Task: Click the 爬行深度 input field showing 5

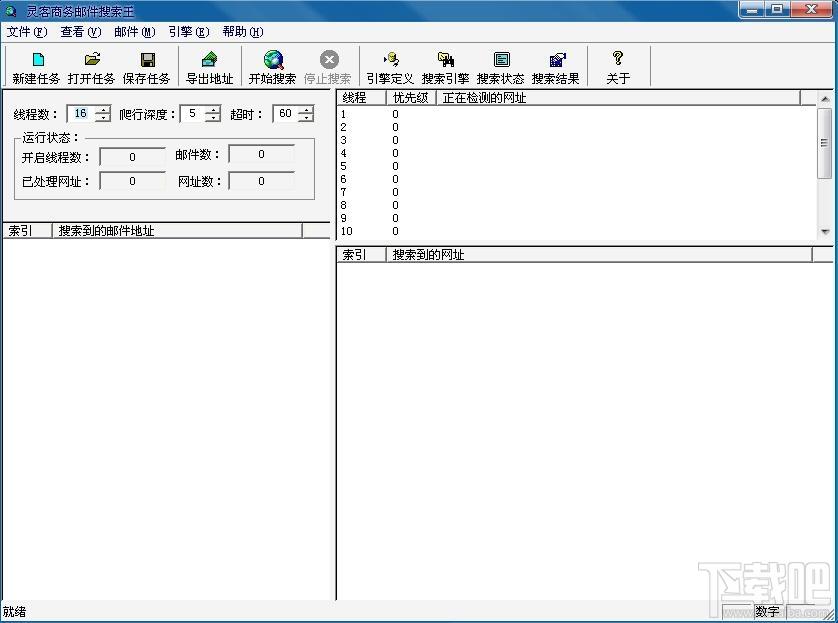Action: click(x=193, y=113)
